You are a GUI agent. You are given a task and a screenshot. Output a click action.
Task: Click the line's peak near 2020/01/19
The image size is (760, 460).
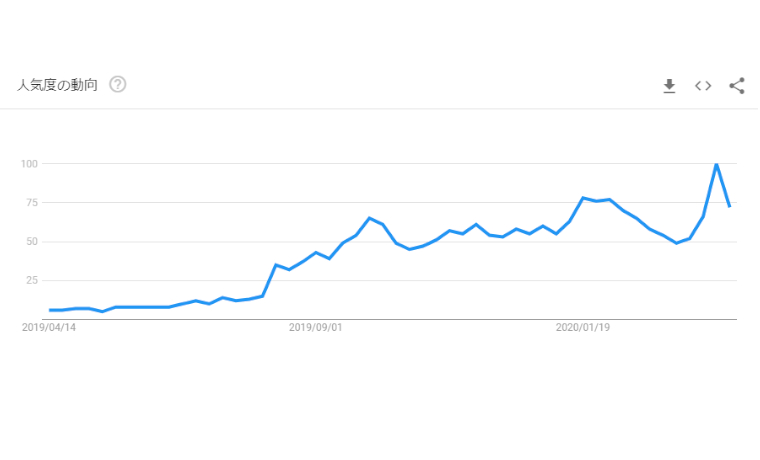click(583, 198)
